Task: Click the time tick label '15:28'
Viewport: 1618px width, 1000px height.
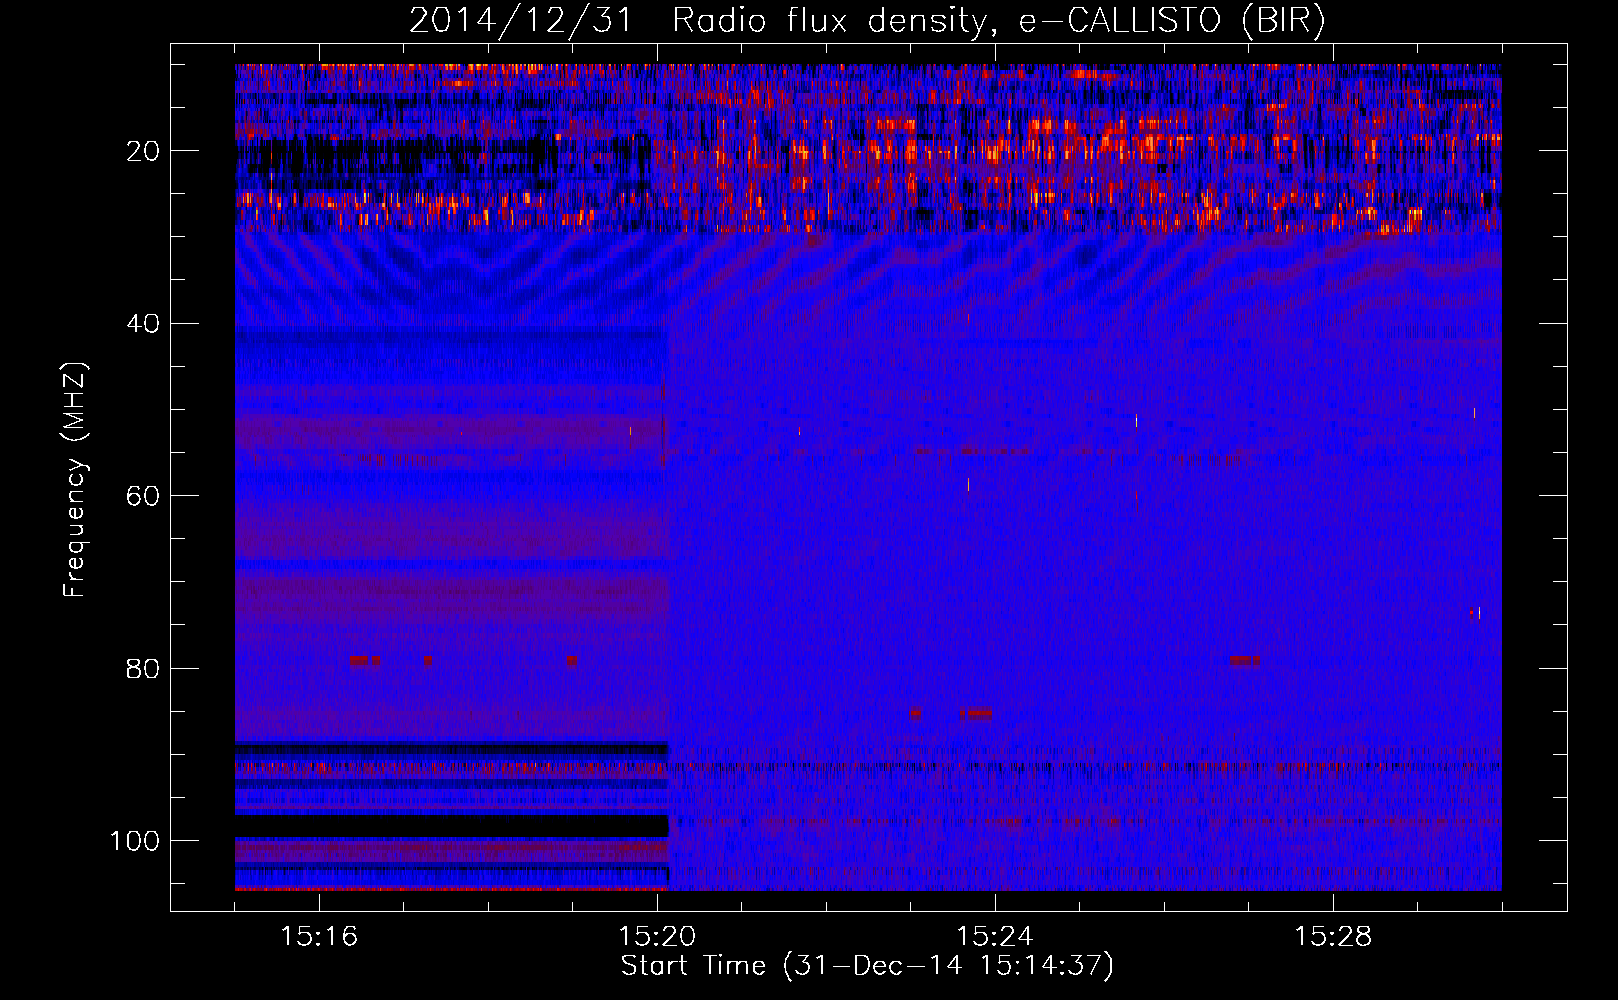Action: [1333, 937]
